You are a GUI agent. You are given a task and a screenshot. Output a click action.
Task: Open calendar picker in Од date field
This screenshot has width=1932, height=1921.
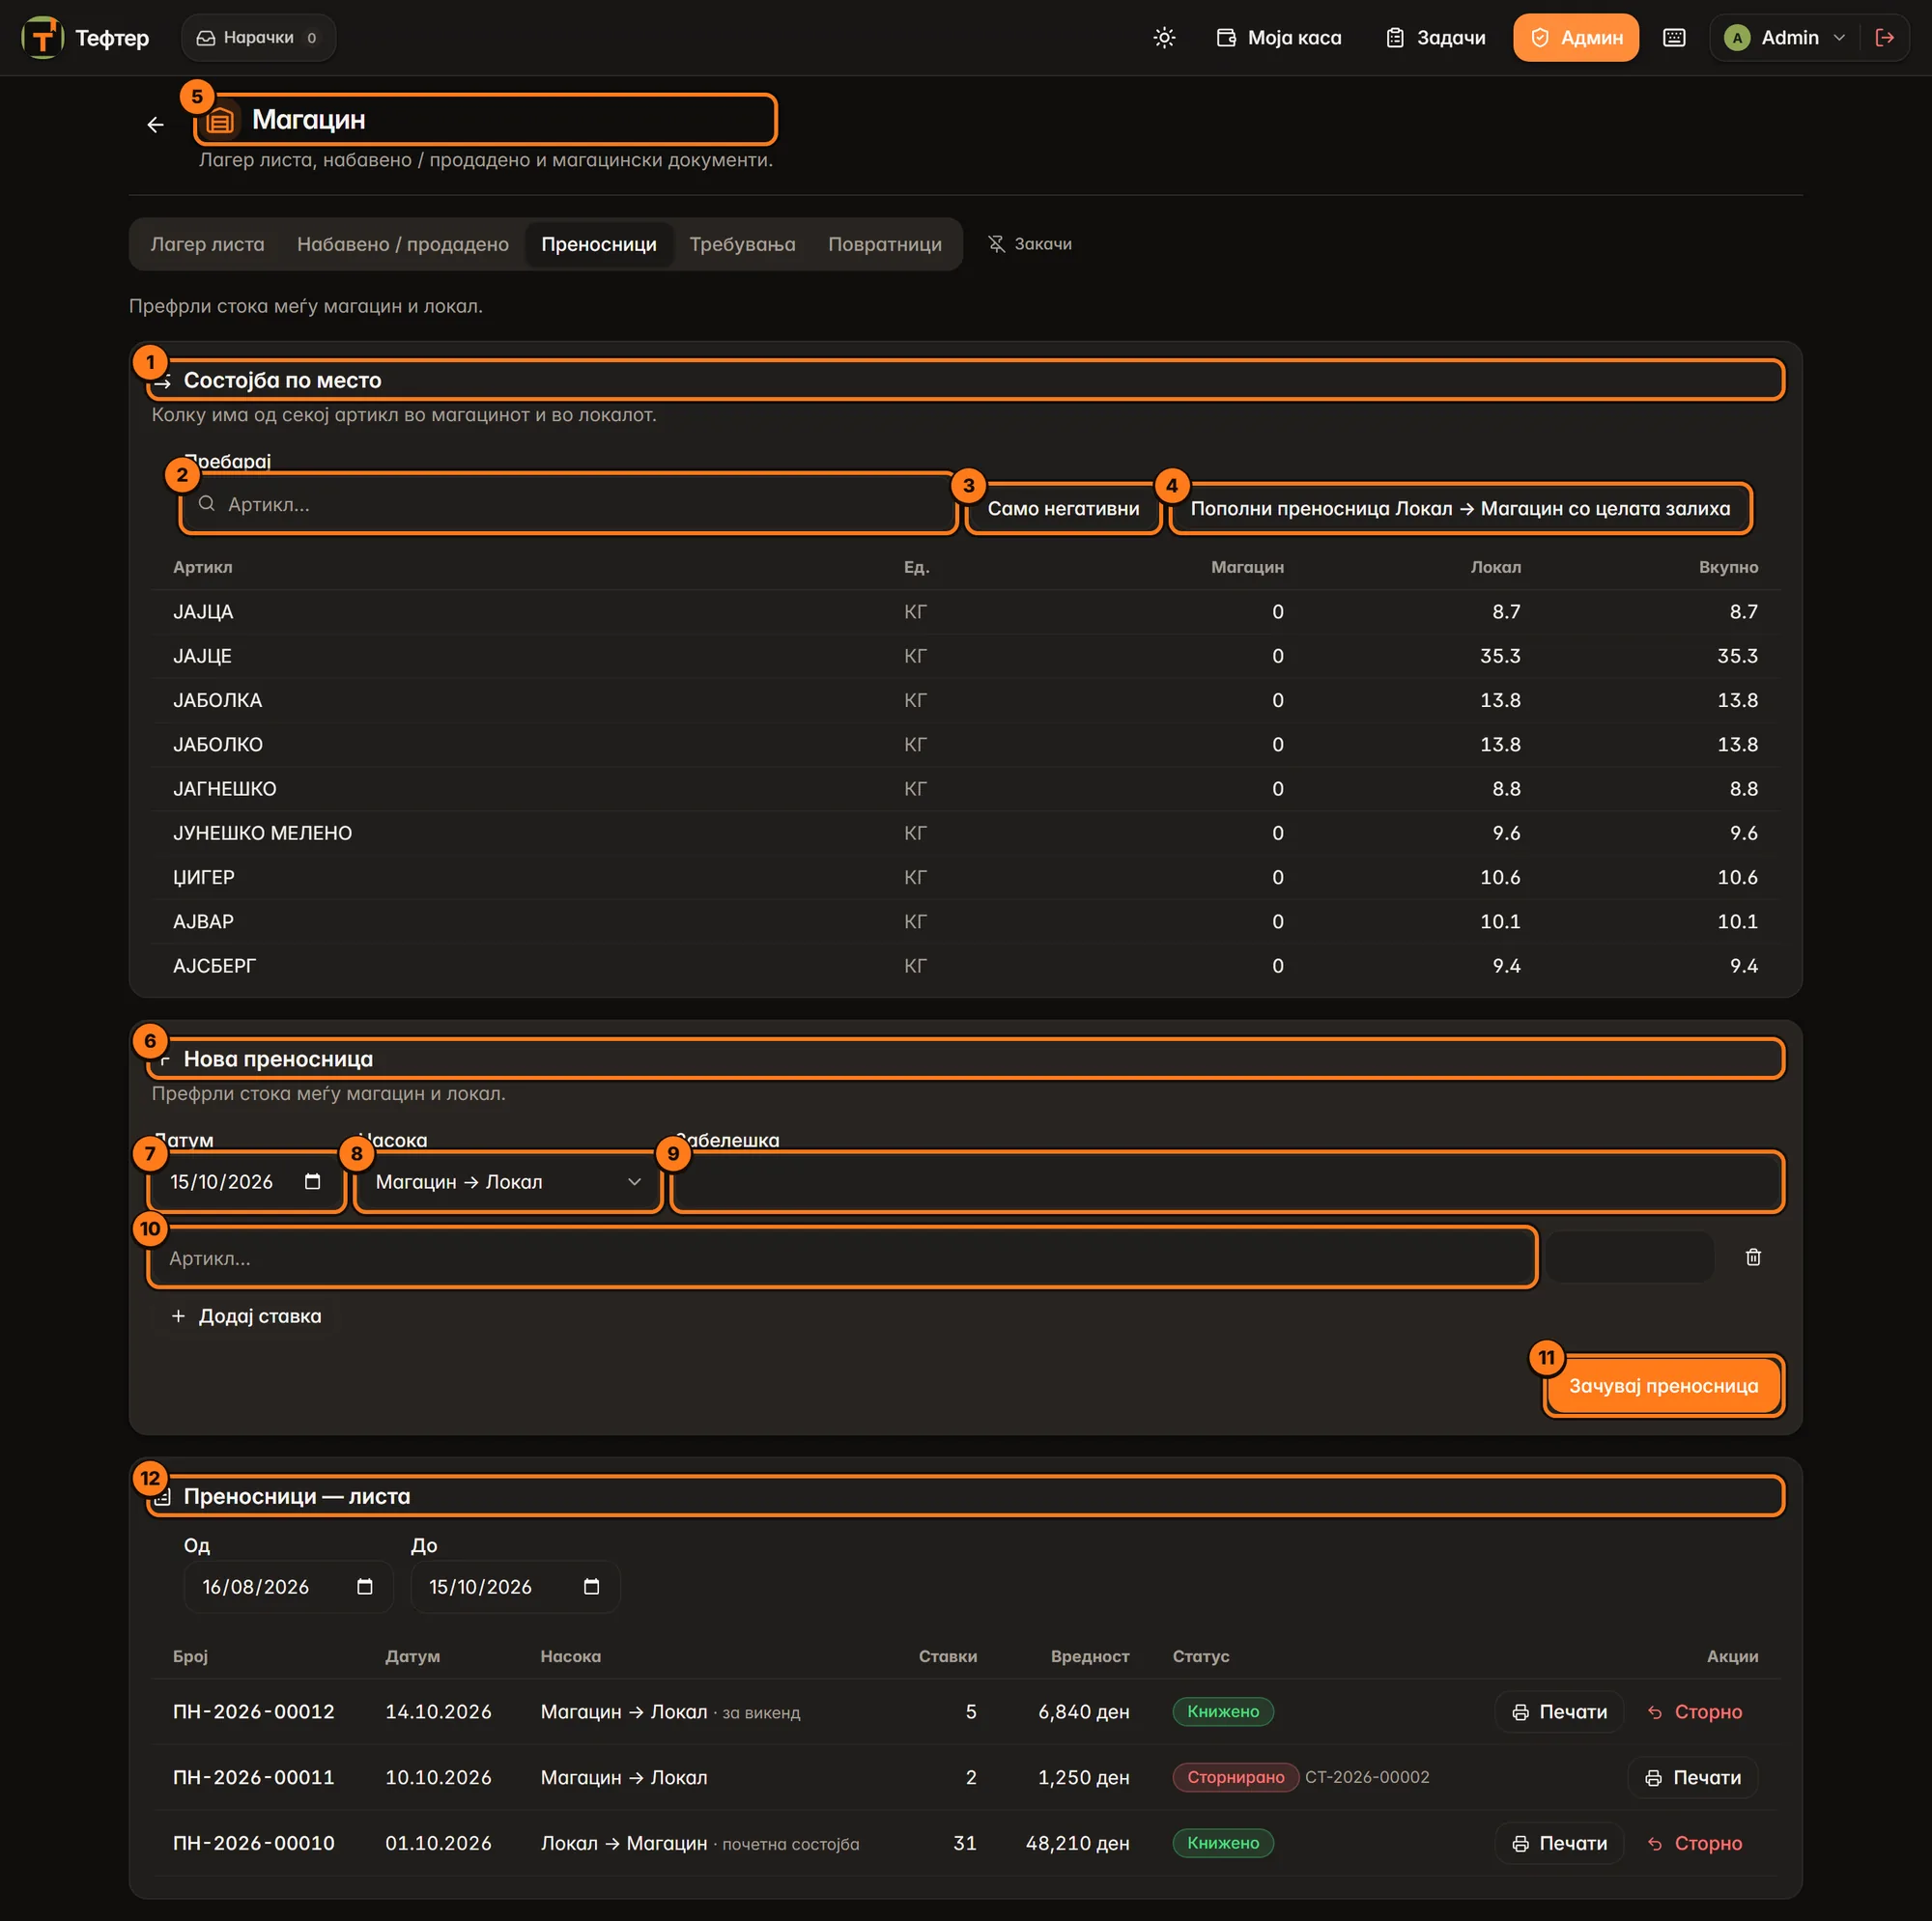click(x=365, y=1587)
